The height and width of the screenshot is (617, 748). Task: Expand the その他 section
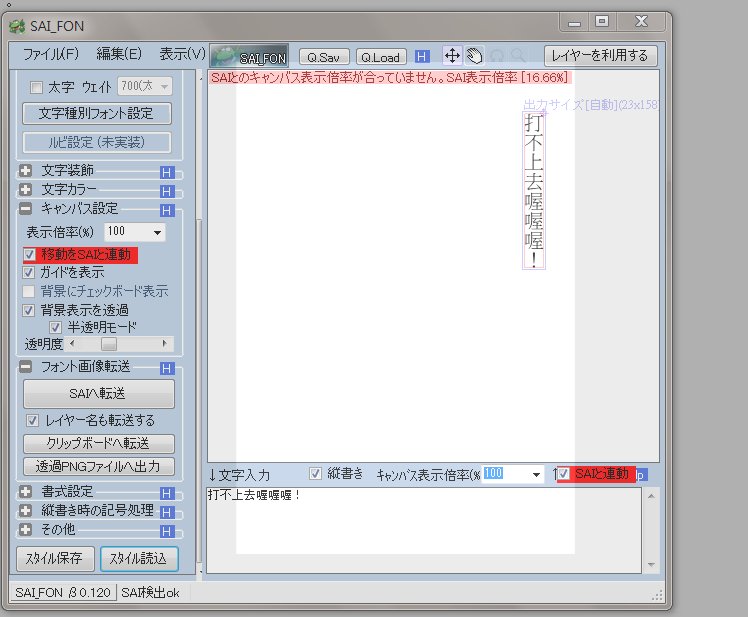point(25,529)
